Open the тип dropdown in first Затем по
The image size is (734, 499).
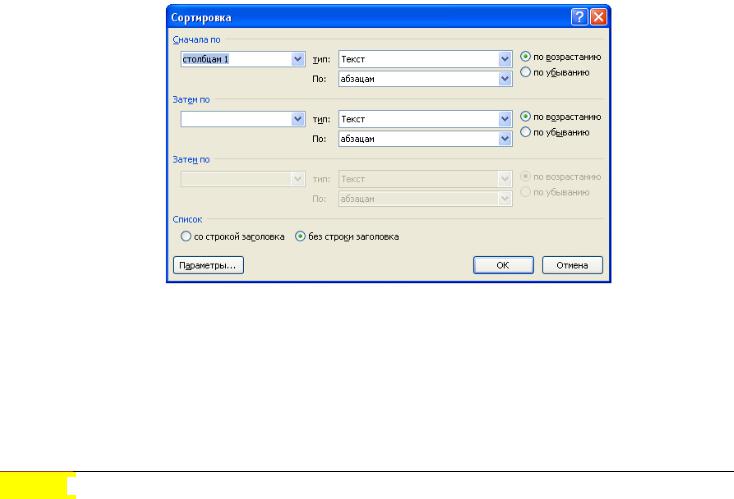pyautogui.click(x=505, y=119)
